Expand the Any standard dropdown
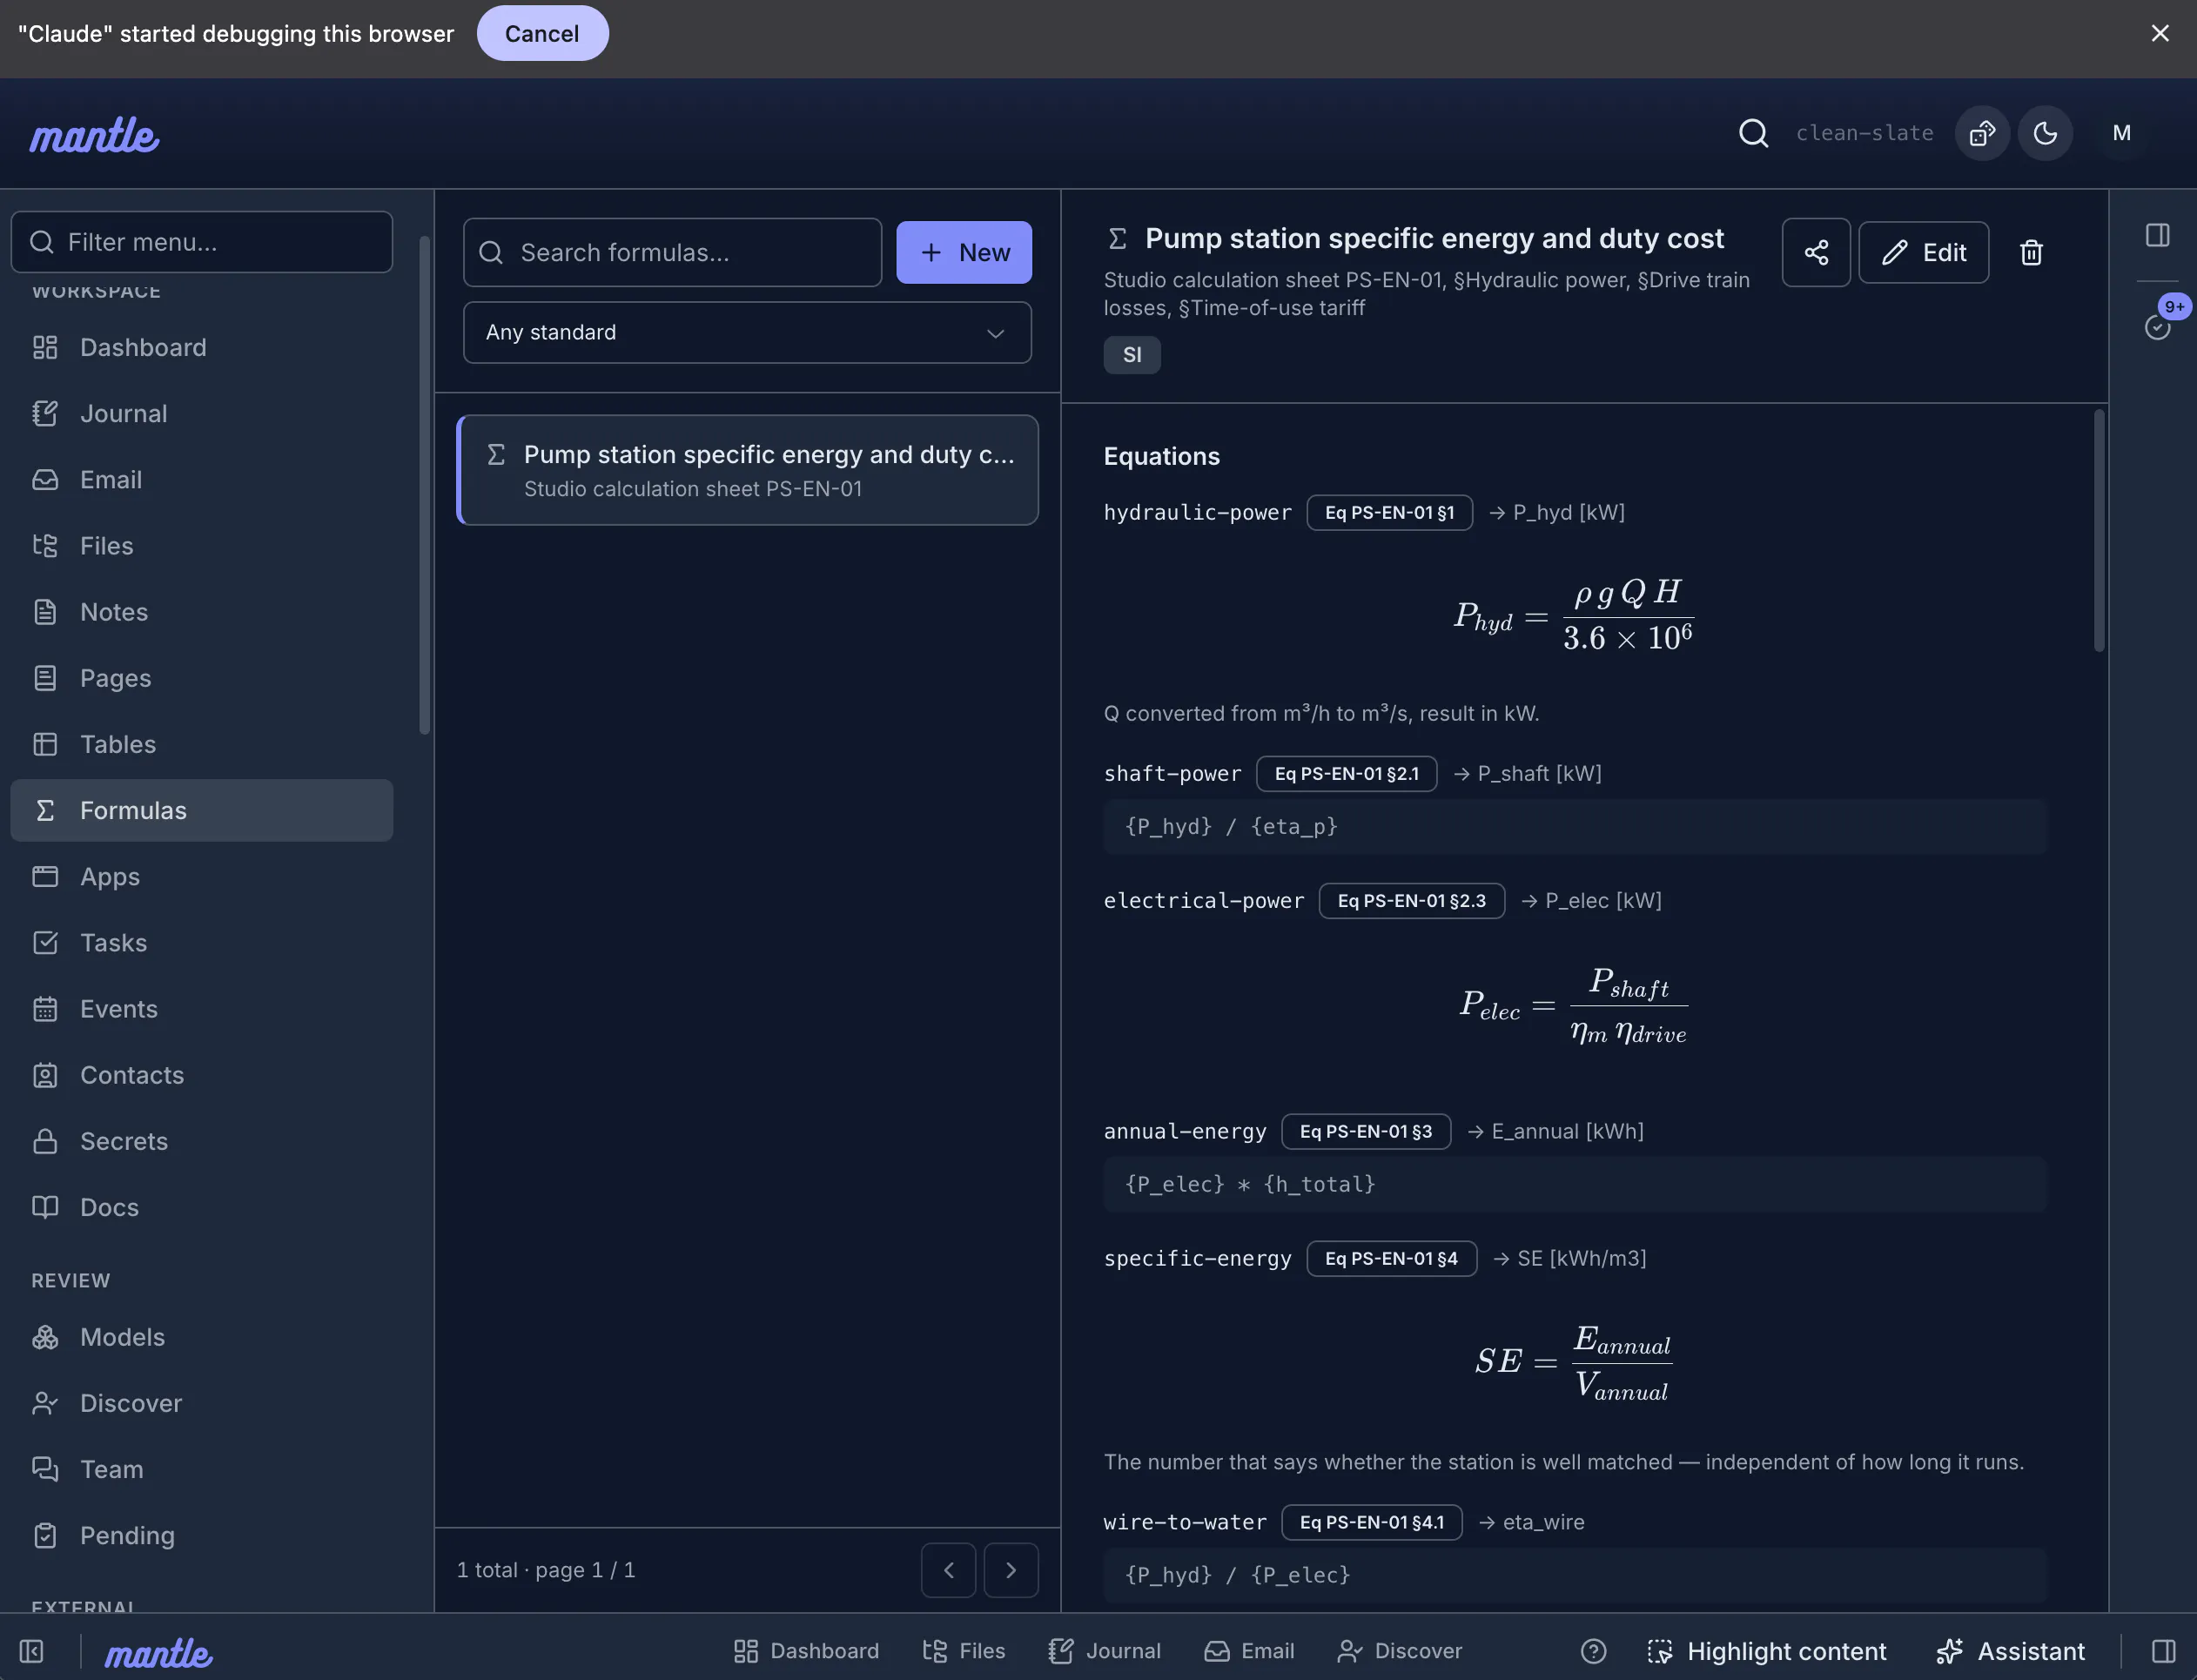Image resolution: width=2197 pixels, height=1680 pixels. click(x=747, y=332)
